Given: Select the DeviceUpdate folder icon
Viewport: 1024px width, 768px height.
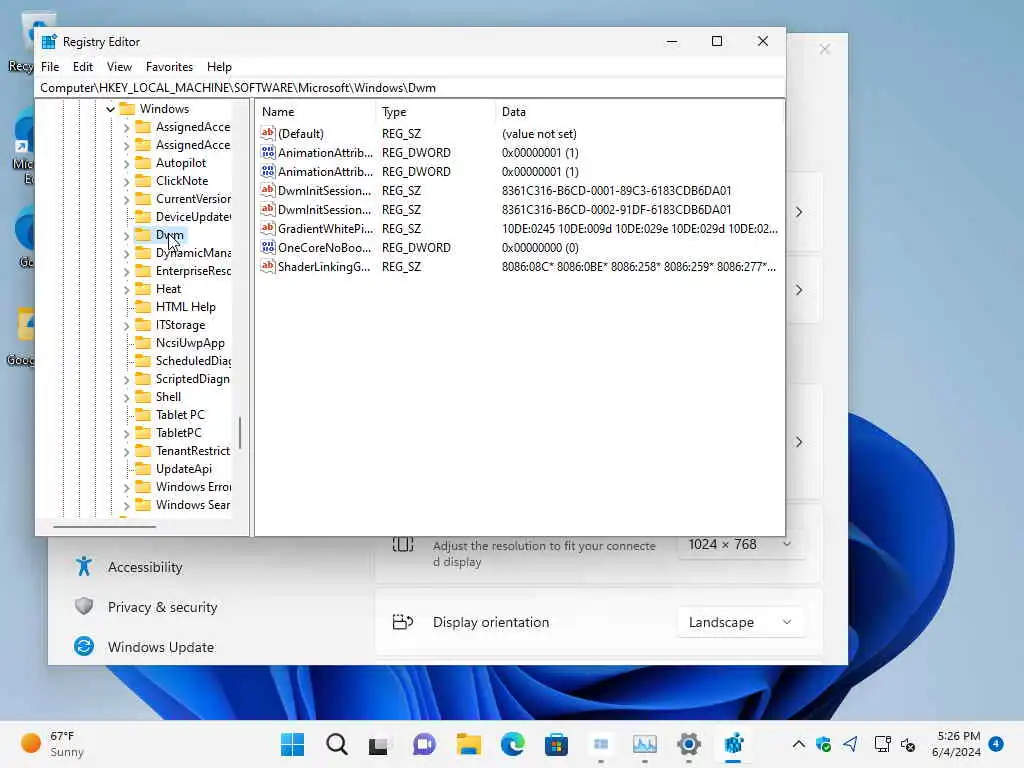Looking at the screenshot, I should (143, 216).
